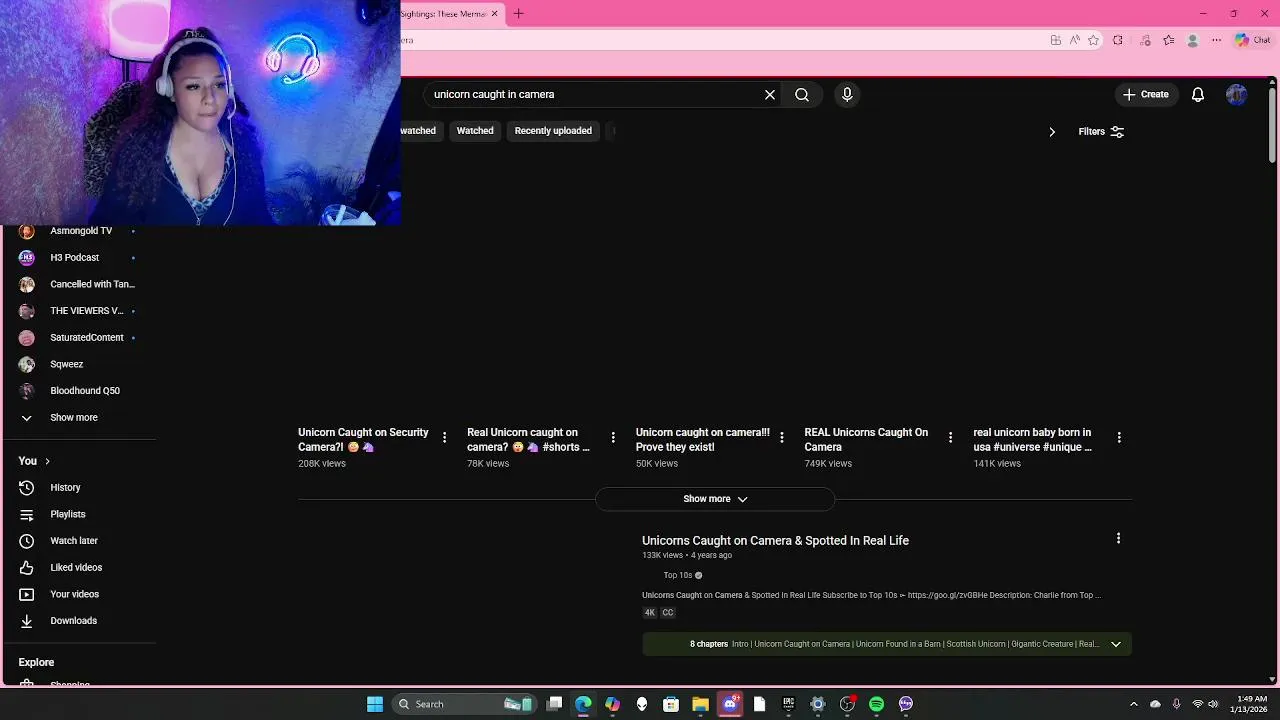Screen dimensions: 1280x720
Task: Toggle Read aloud icon in address bar
Action: [1074, 40]
